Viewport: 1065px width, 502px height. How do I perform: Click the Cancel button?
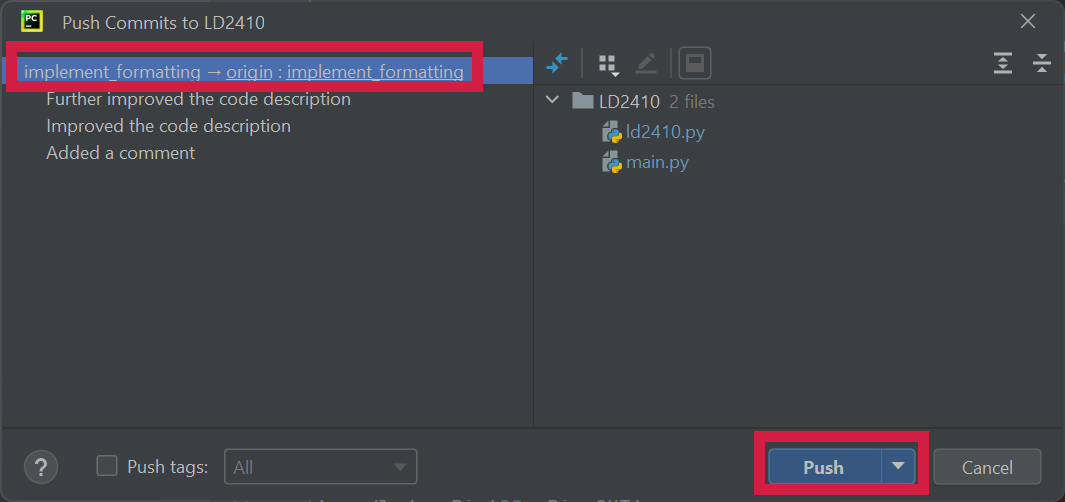(x=987, y=467)
